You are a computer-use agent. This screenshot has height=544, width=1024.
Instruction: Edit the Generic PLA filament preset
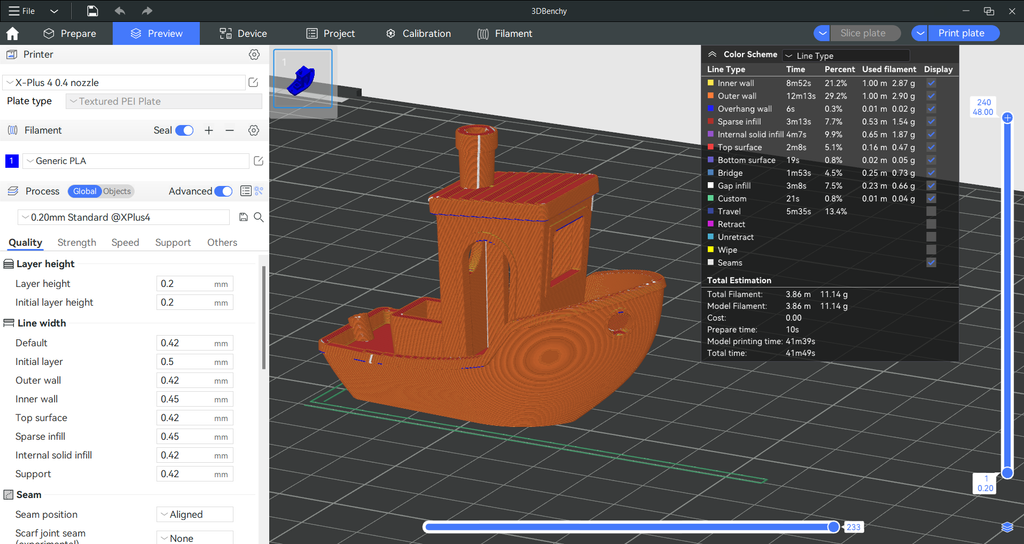258,161
